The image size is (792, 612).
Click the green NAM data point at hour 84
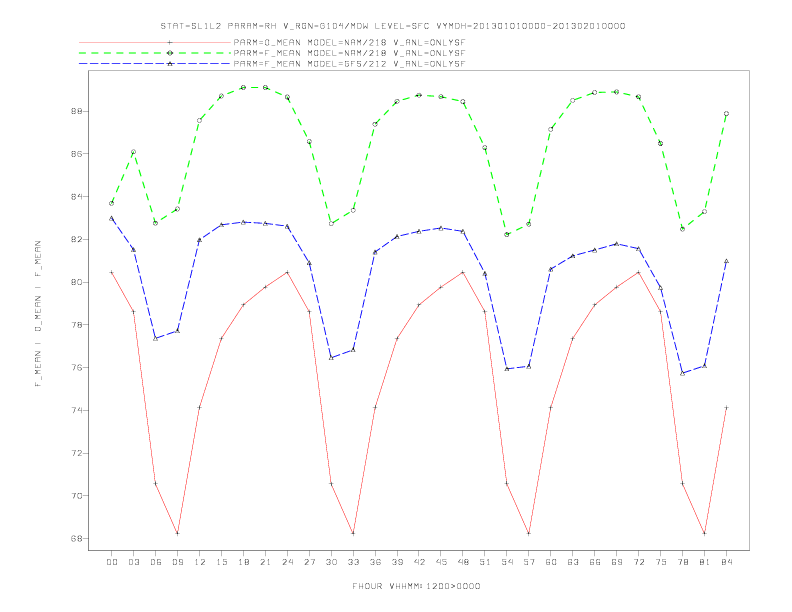726,114
